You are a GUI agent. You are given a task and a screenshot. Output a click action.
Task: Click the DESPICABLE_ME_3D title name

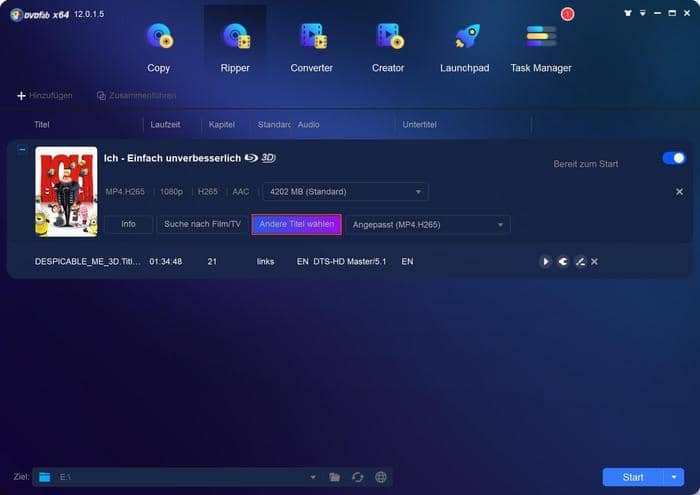[x=88, y=262]
